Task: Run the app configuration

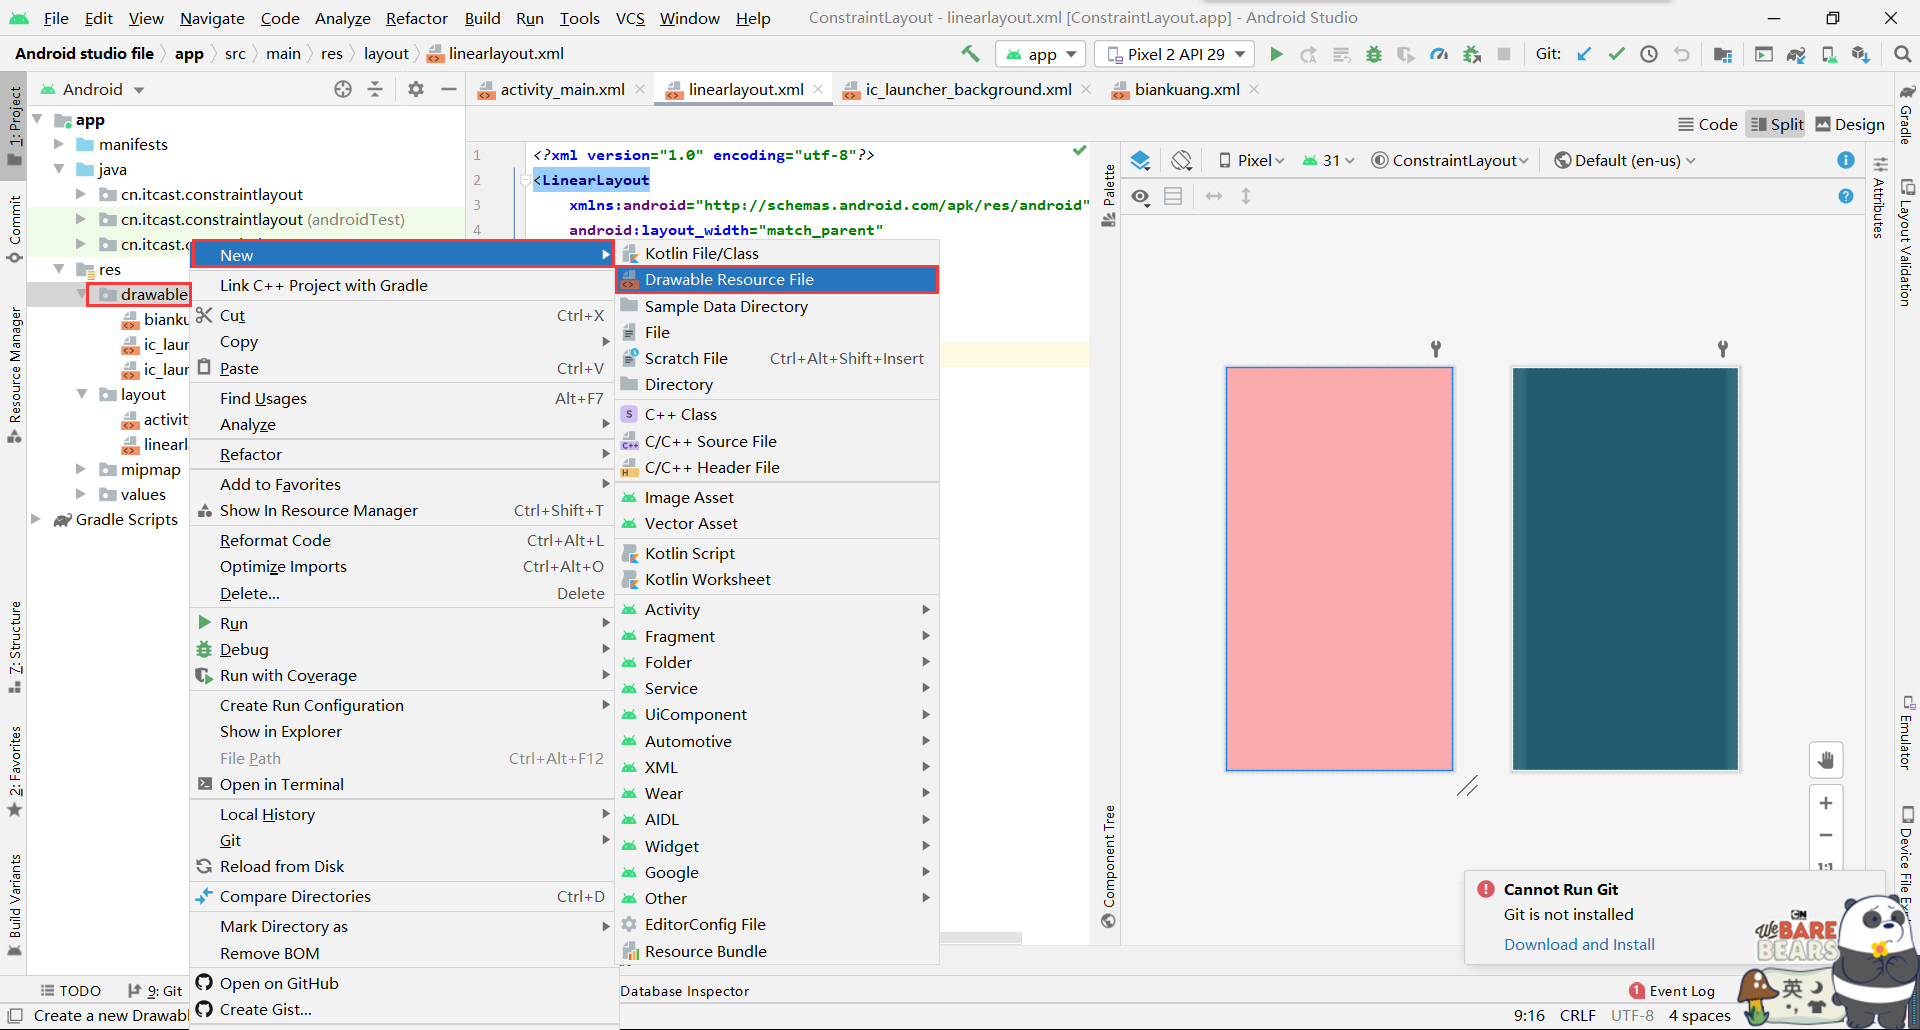Action: [1276, 54]
